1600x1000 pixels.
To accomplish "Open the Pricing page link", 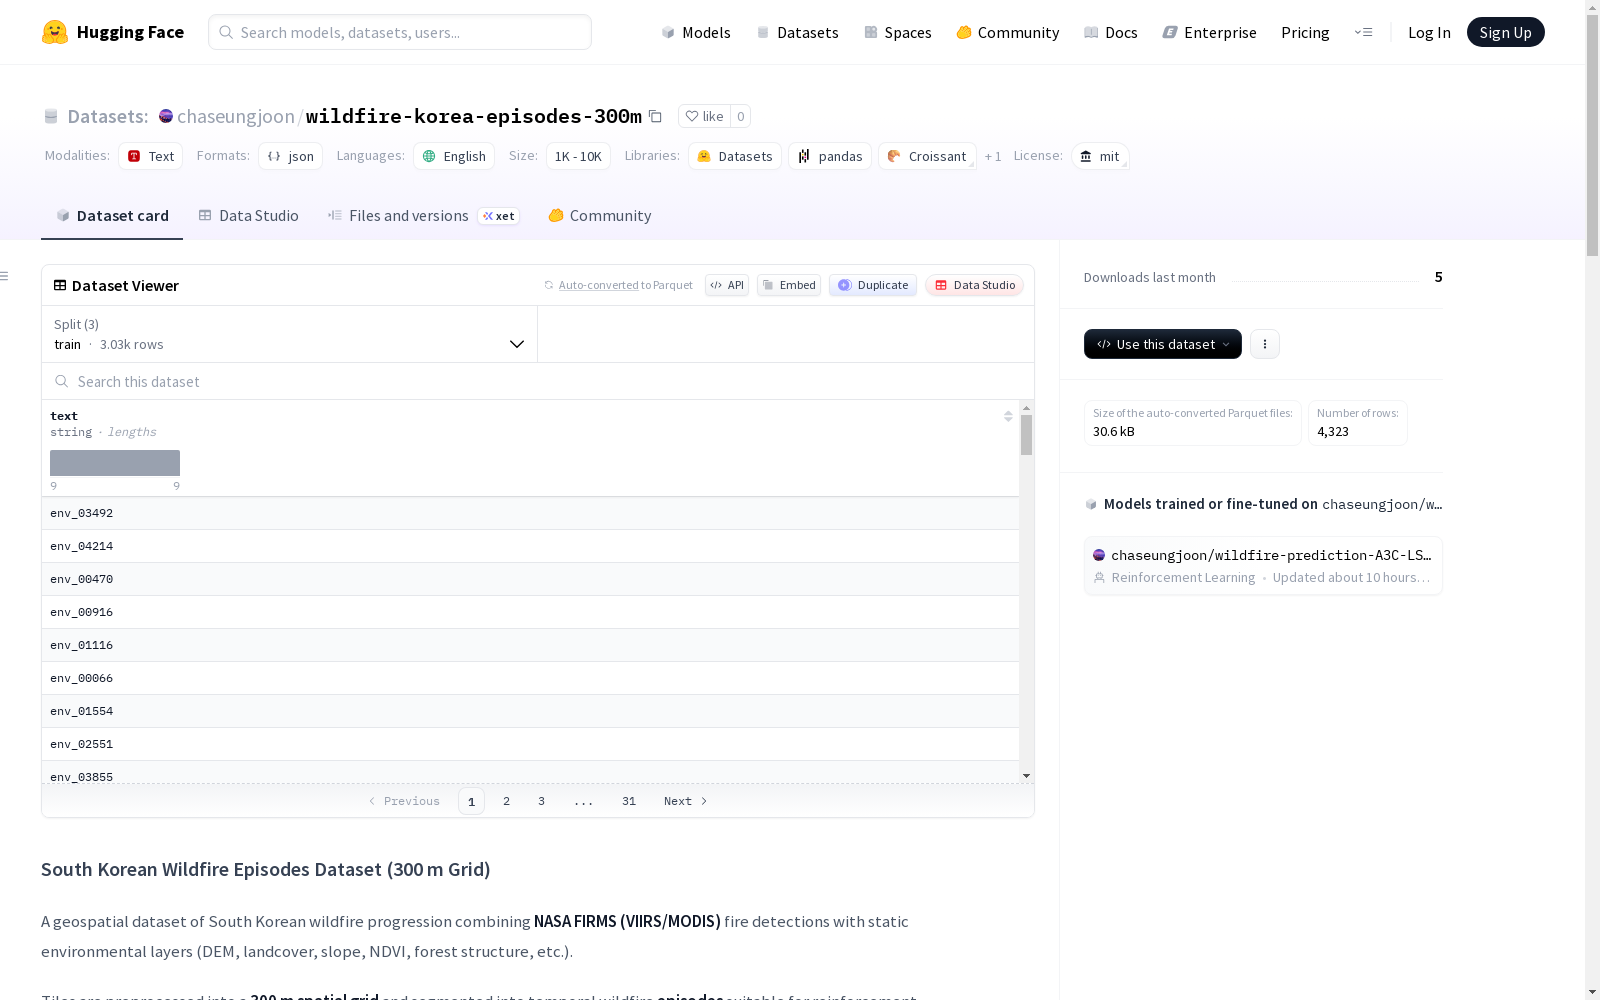I will (1305, 32).
